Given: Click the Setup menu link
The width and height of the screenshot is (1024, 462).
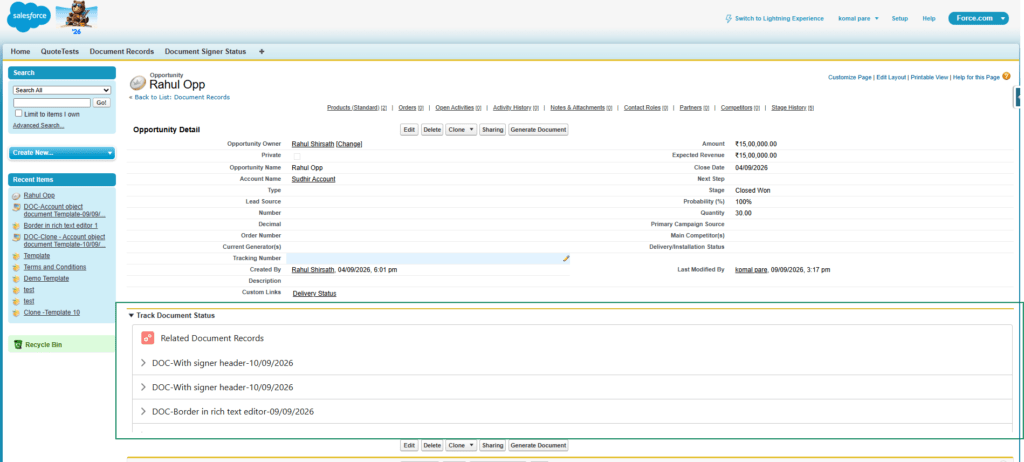Looking at the screenshot, I should 900,18.
